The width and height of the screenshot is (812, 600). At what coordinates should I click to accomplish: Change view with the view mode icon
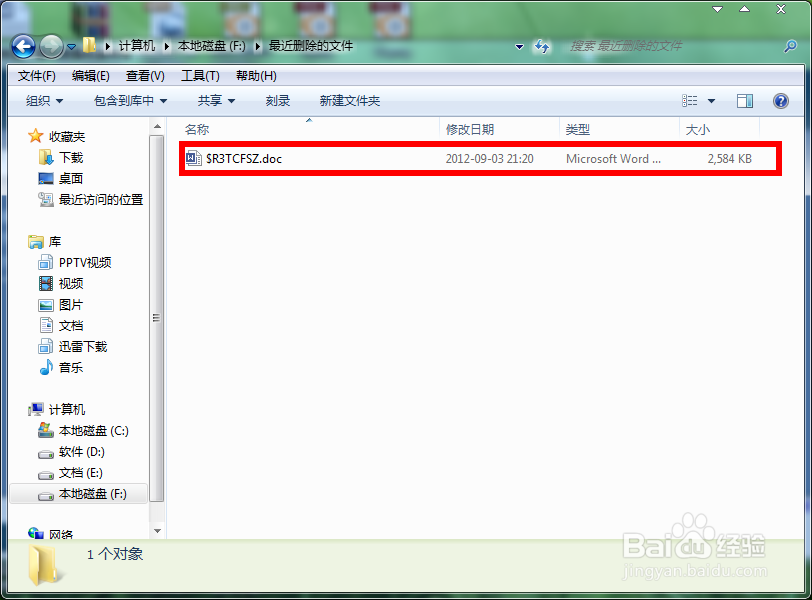tap(689, 100)
